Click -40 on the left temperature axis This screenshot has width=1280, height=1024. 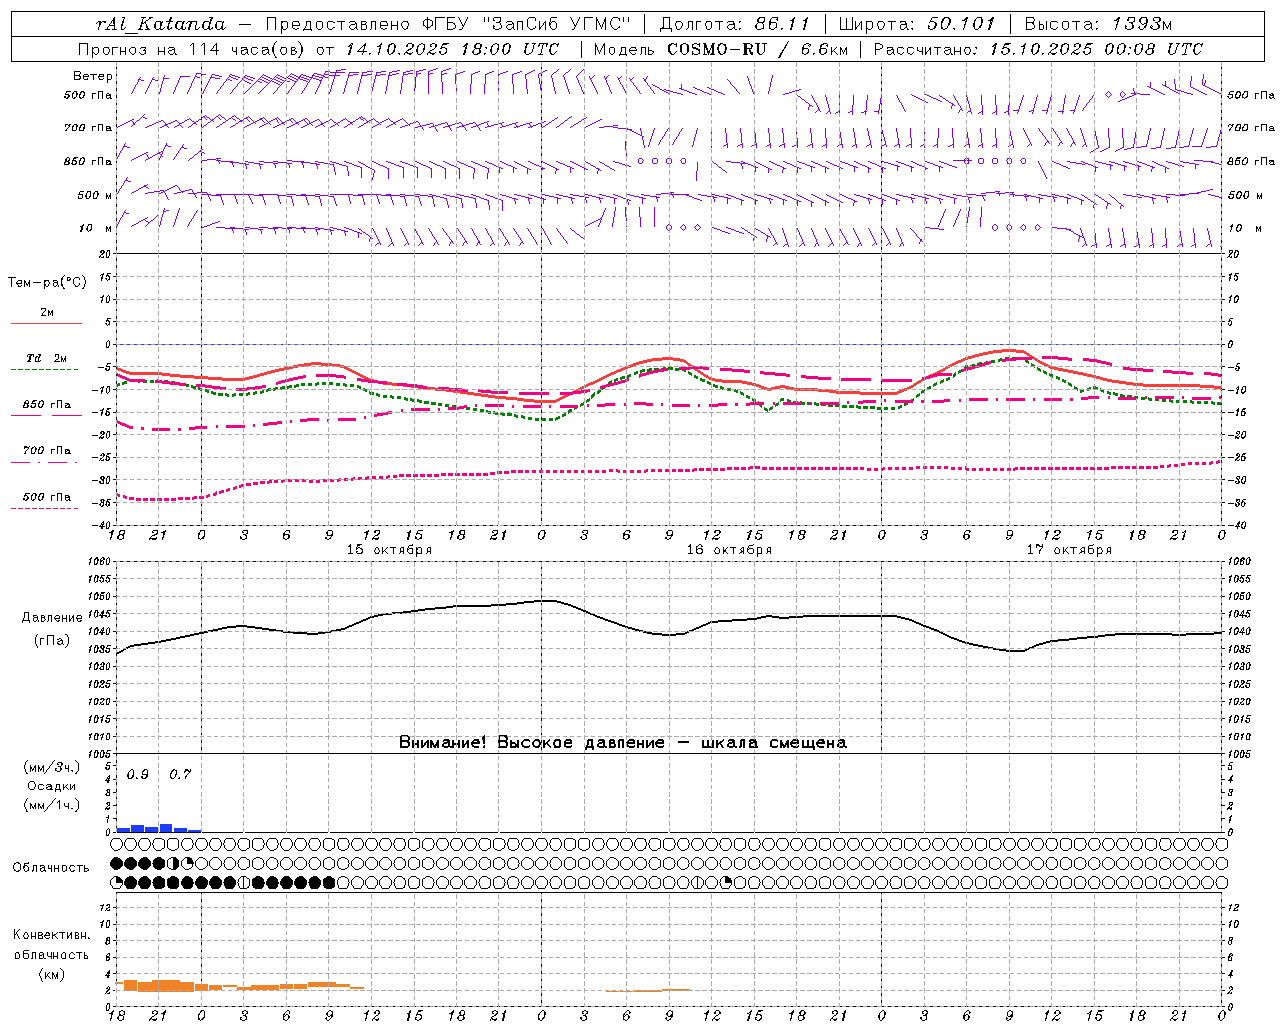coord(103,526)
